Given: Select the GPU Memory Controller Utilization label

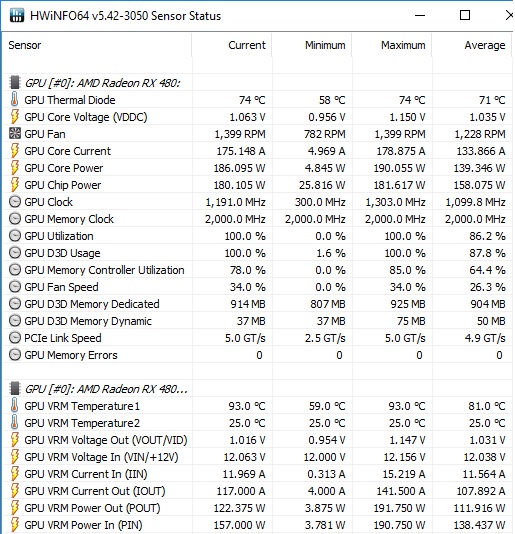Looking at the screenshot, I should coord(104,270).
